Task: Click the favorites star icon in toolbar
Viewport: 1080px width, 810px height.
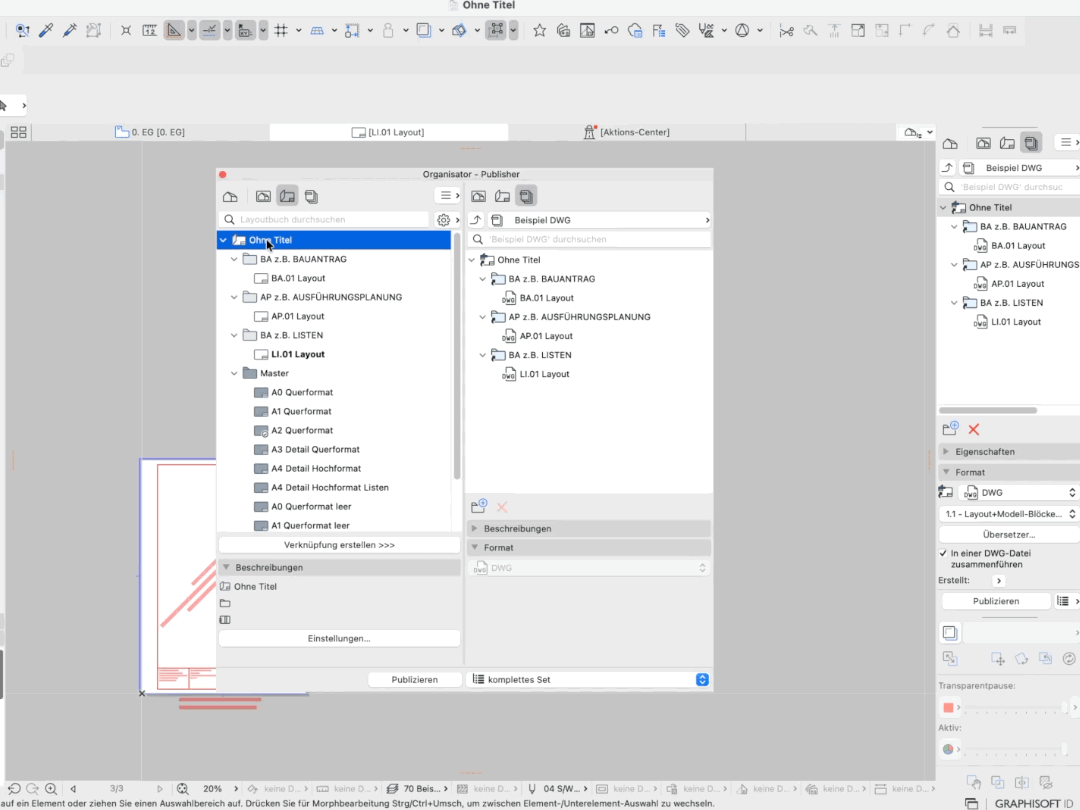Action: pyautogui.click(x=539, y=30)
